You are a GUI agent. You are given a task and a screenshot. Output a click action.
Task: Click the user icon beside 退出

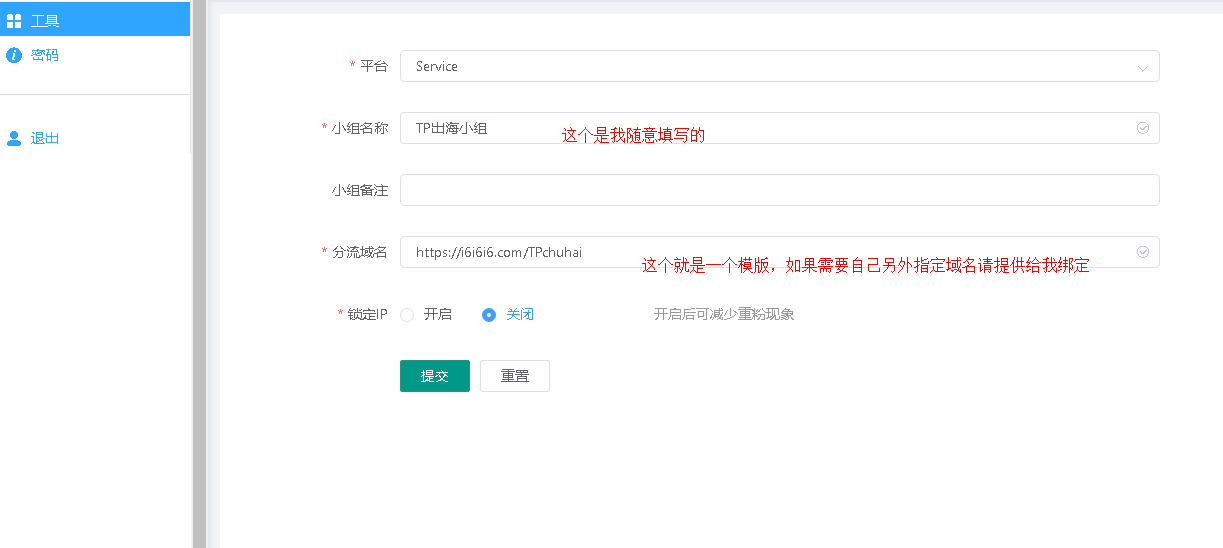[14, 138]
